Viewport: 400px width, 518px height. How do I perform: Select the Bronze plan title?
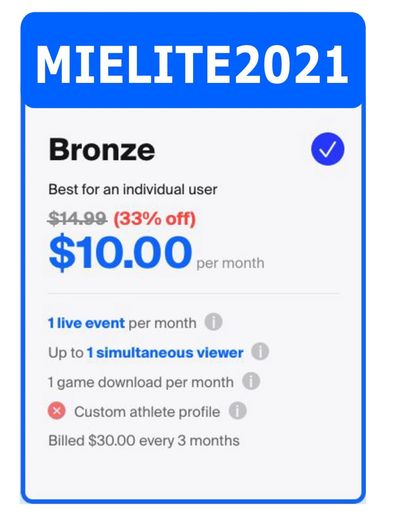(102, 150)
